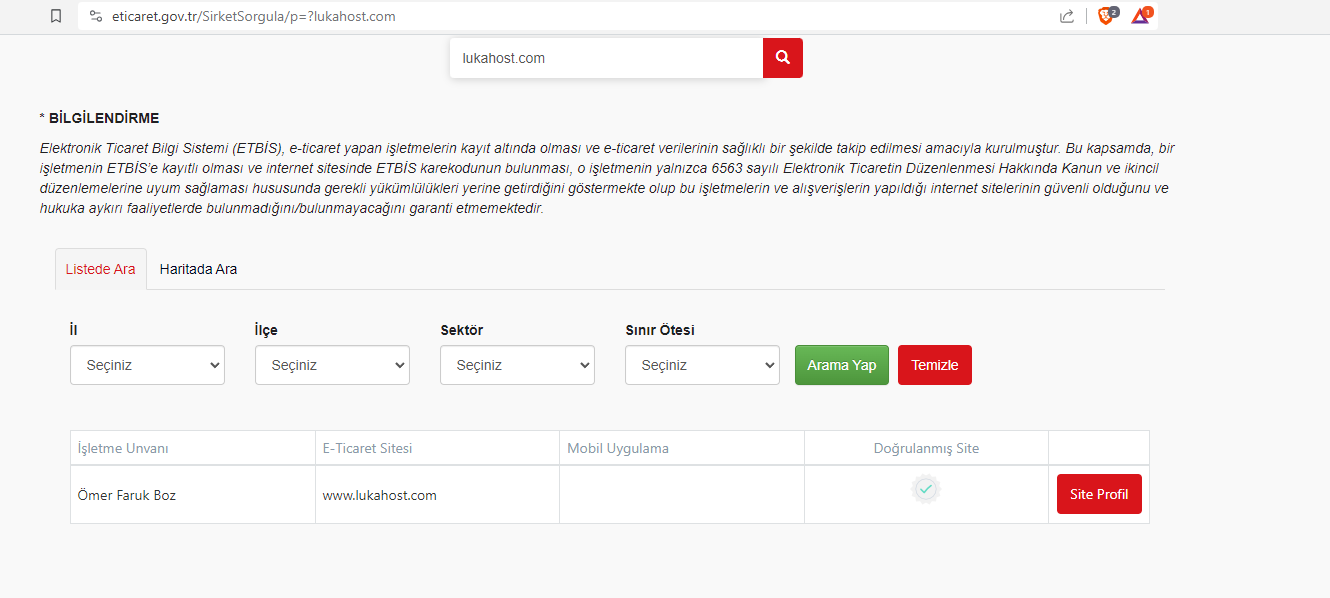1330x598 pixels.
Task: Click the share page icon
Action: (x=1067, y=16)
